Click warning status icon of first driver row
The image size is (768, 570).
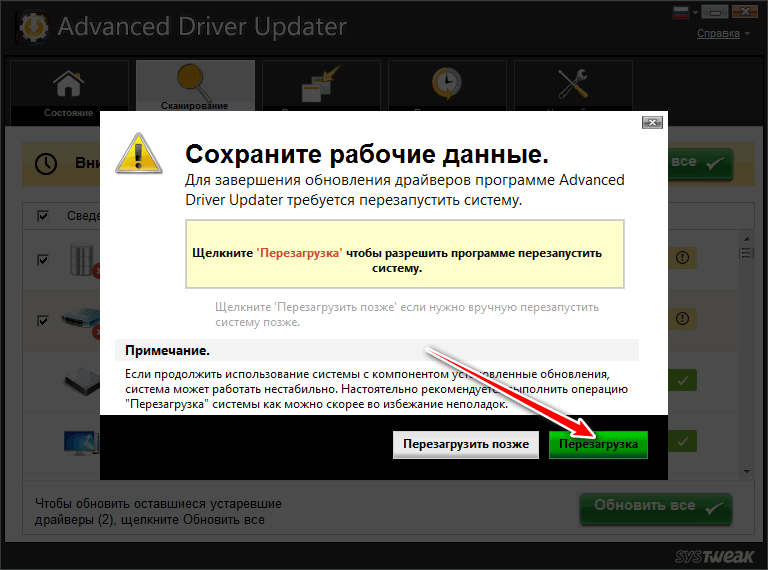pos(682,258)
